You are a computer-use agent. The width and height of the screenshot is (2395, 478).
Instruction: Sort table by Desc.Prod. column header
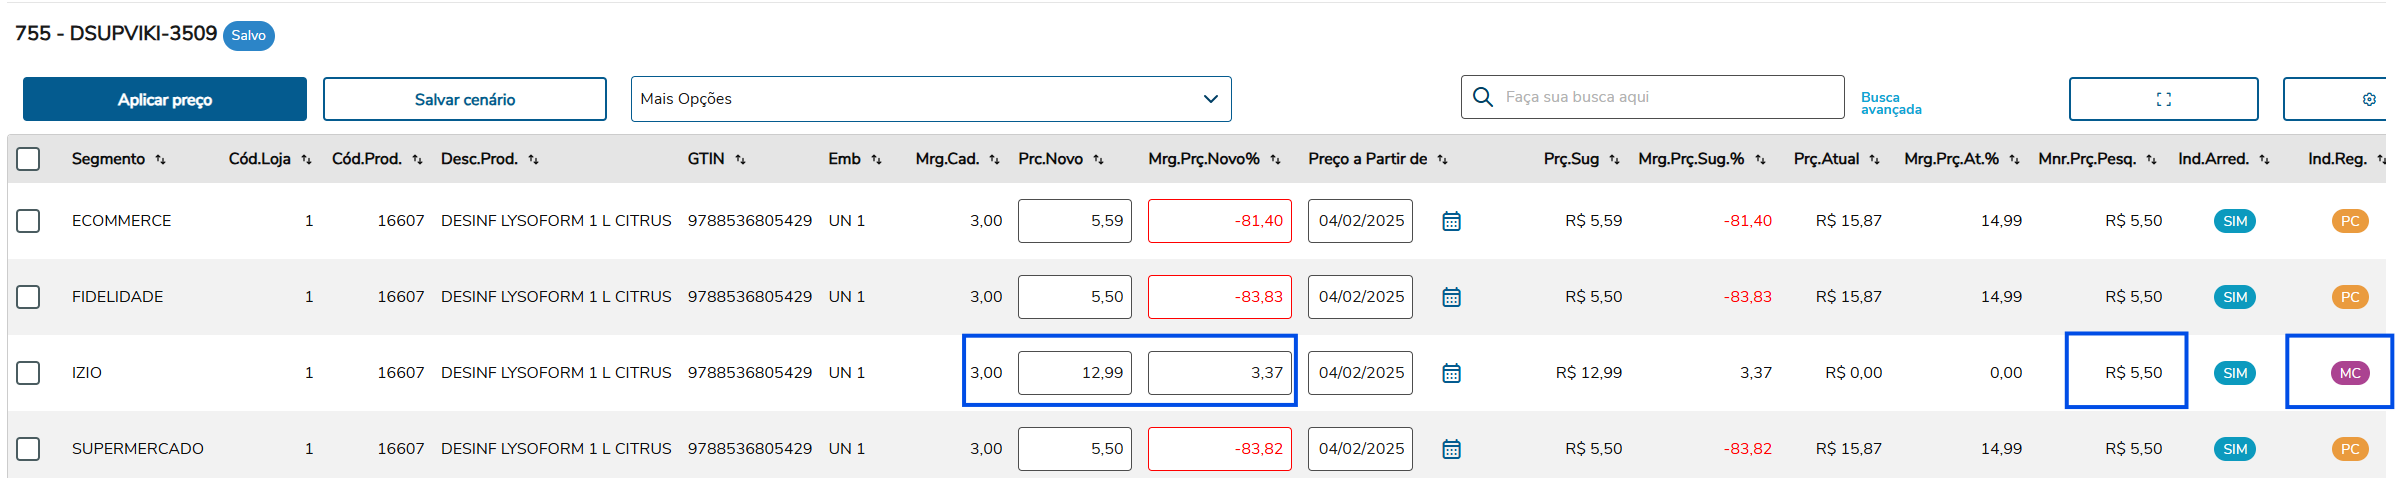pyautogui.click(x=480, y=159)
